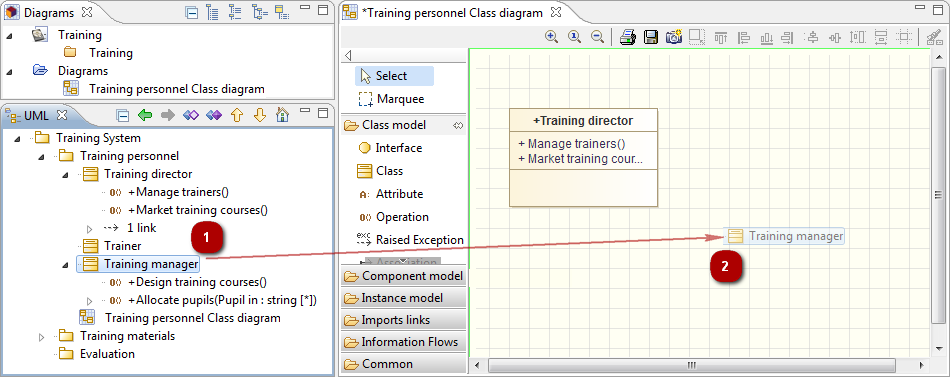Click the horizontal scrollbar of diagram canvas

(691, 365)
